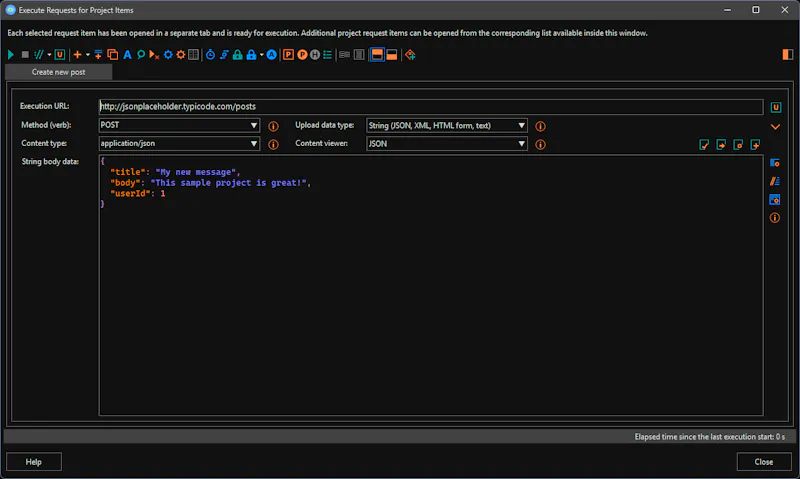Click the "title" line in body data

(x=175, y=172)
